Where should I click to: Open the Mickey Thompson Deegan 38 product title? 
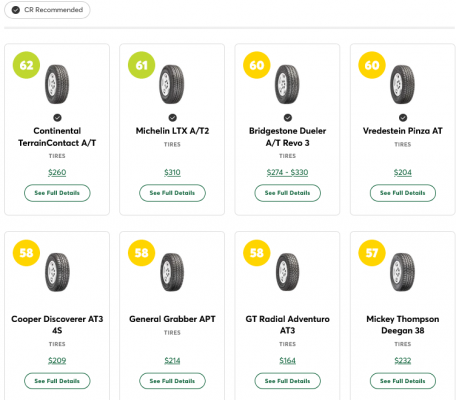tap(403, 325)
